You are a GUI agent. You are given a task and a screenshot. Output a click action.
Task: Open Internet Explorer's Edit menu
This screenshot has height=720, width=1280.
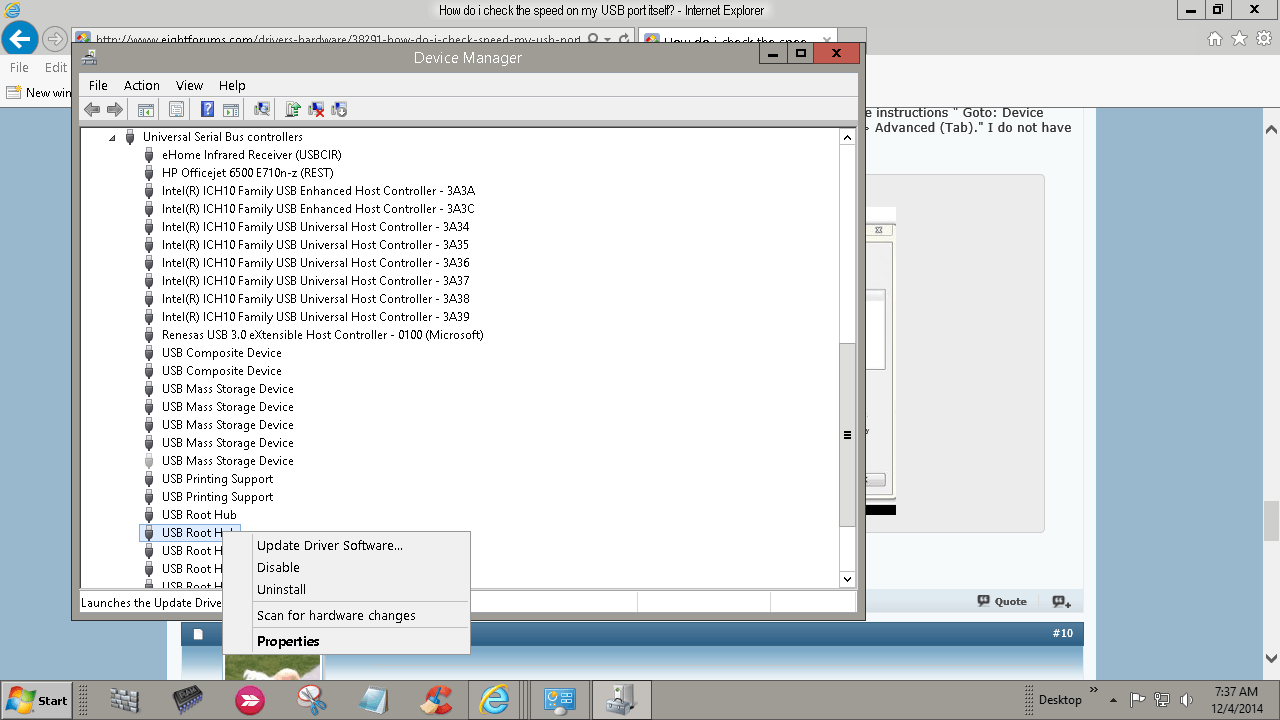click(56, 67)
